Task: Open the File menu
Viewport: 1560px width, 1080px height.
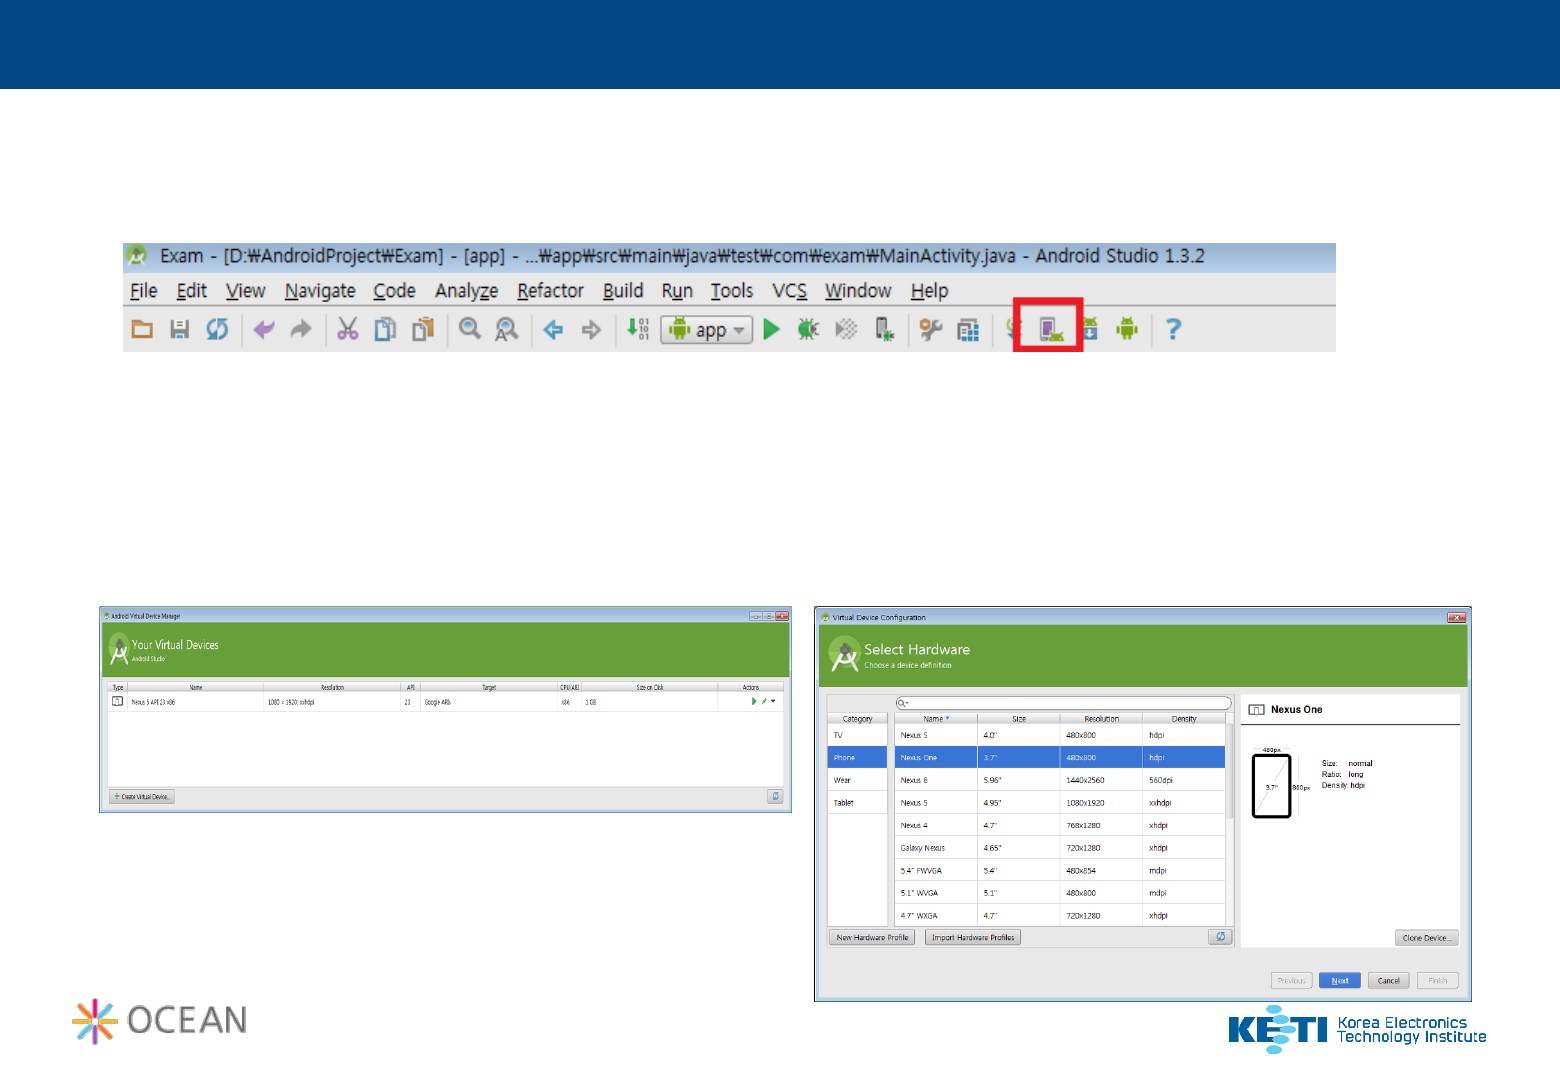Action: tap(144, 291)
